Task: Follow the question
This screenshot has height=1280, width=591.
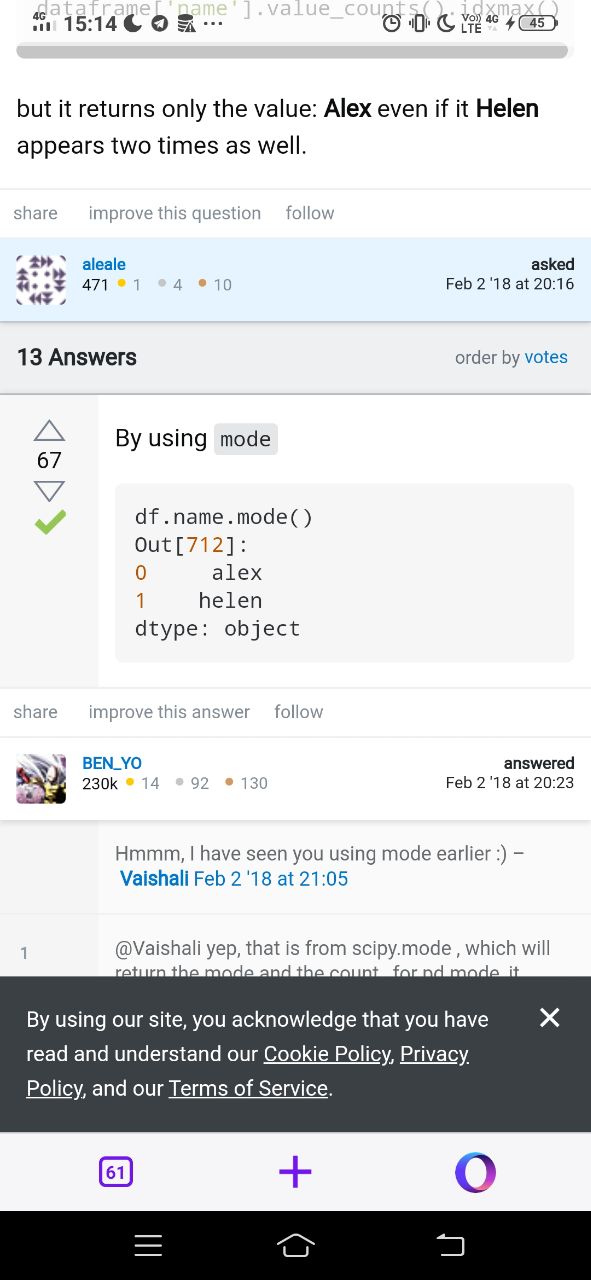Action: pos(310,213)
